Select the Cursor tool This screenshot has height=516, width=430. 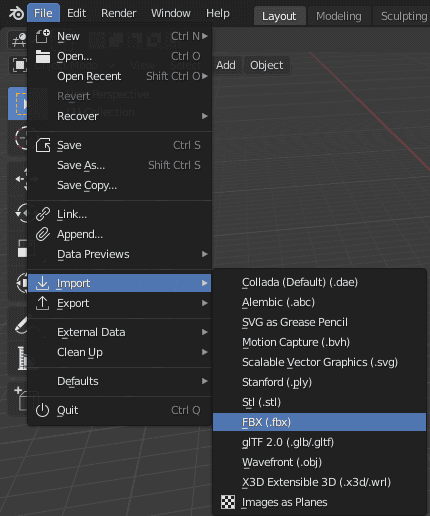pos(18,138)
